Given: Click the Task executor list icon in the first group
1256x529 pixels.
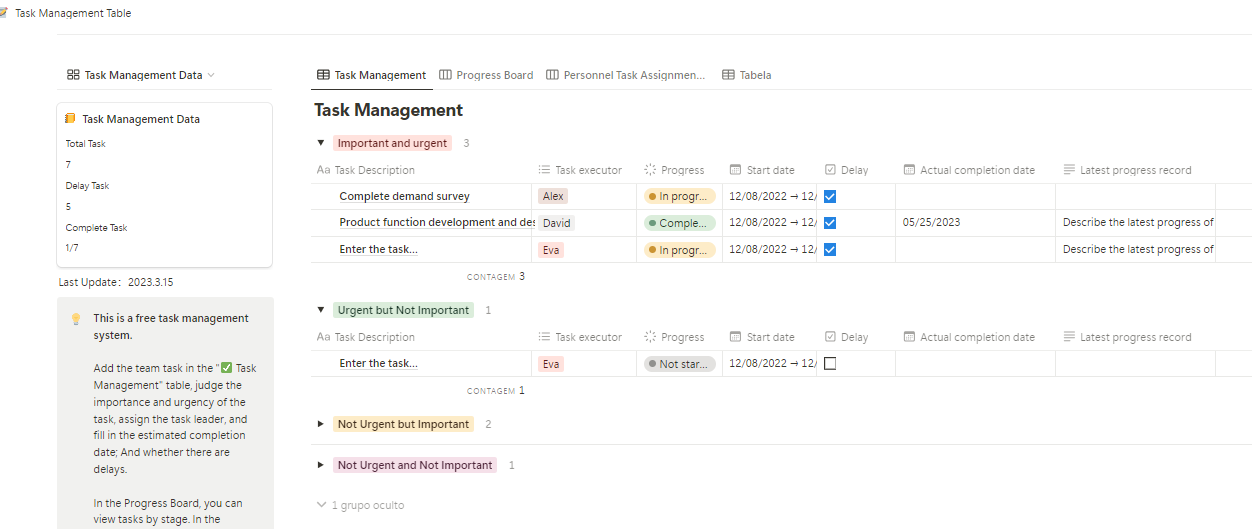Looking at the screenshot, I should (544, 170).
